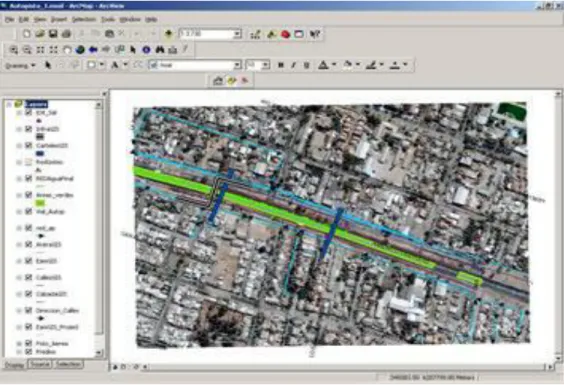Switch to the Source tab
Viewport: 564px width, 385px height.
click(40, 364)
